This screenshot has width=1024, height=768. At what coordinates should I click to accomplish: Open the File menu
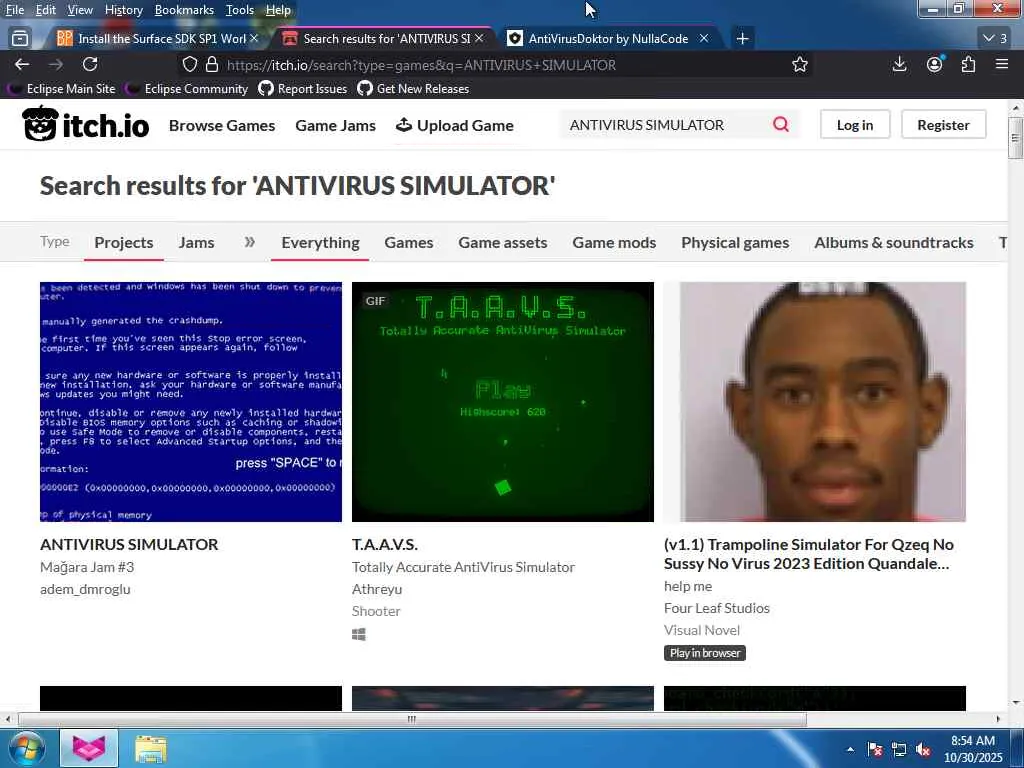click(14, 10)
